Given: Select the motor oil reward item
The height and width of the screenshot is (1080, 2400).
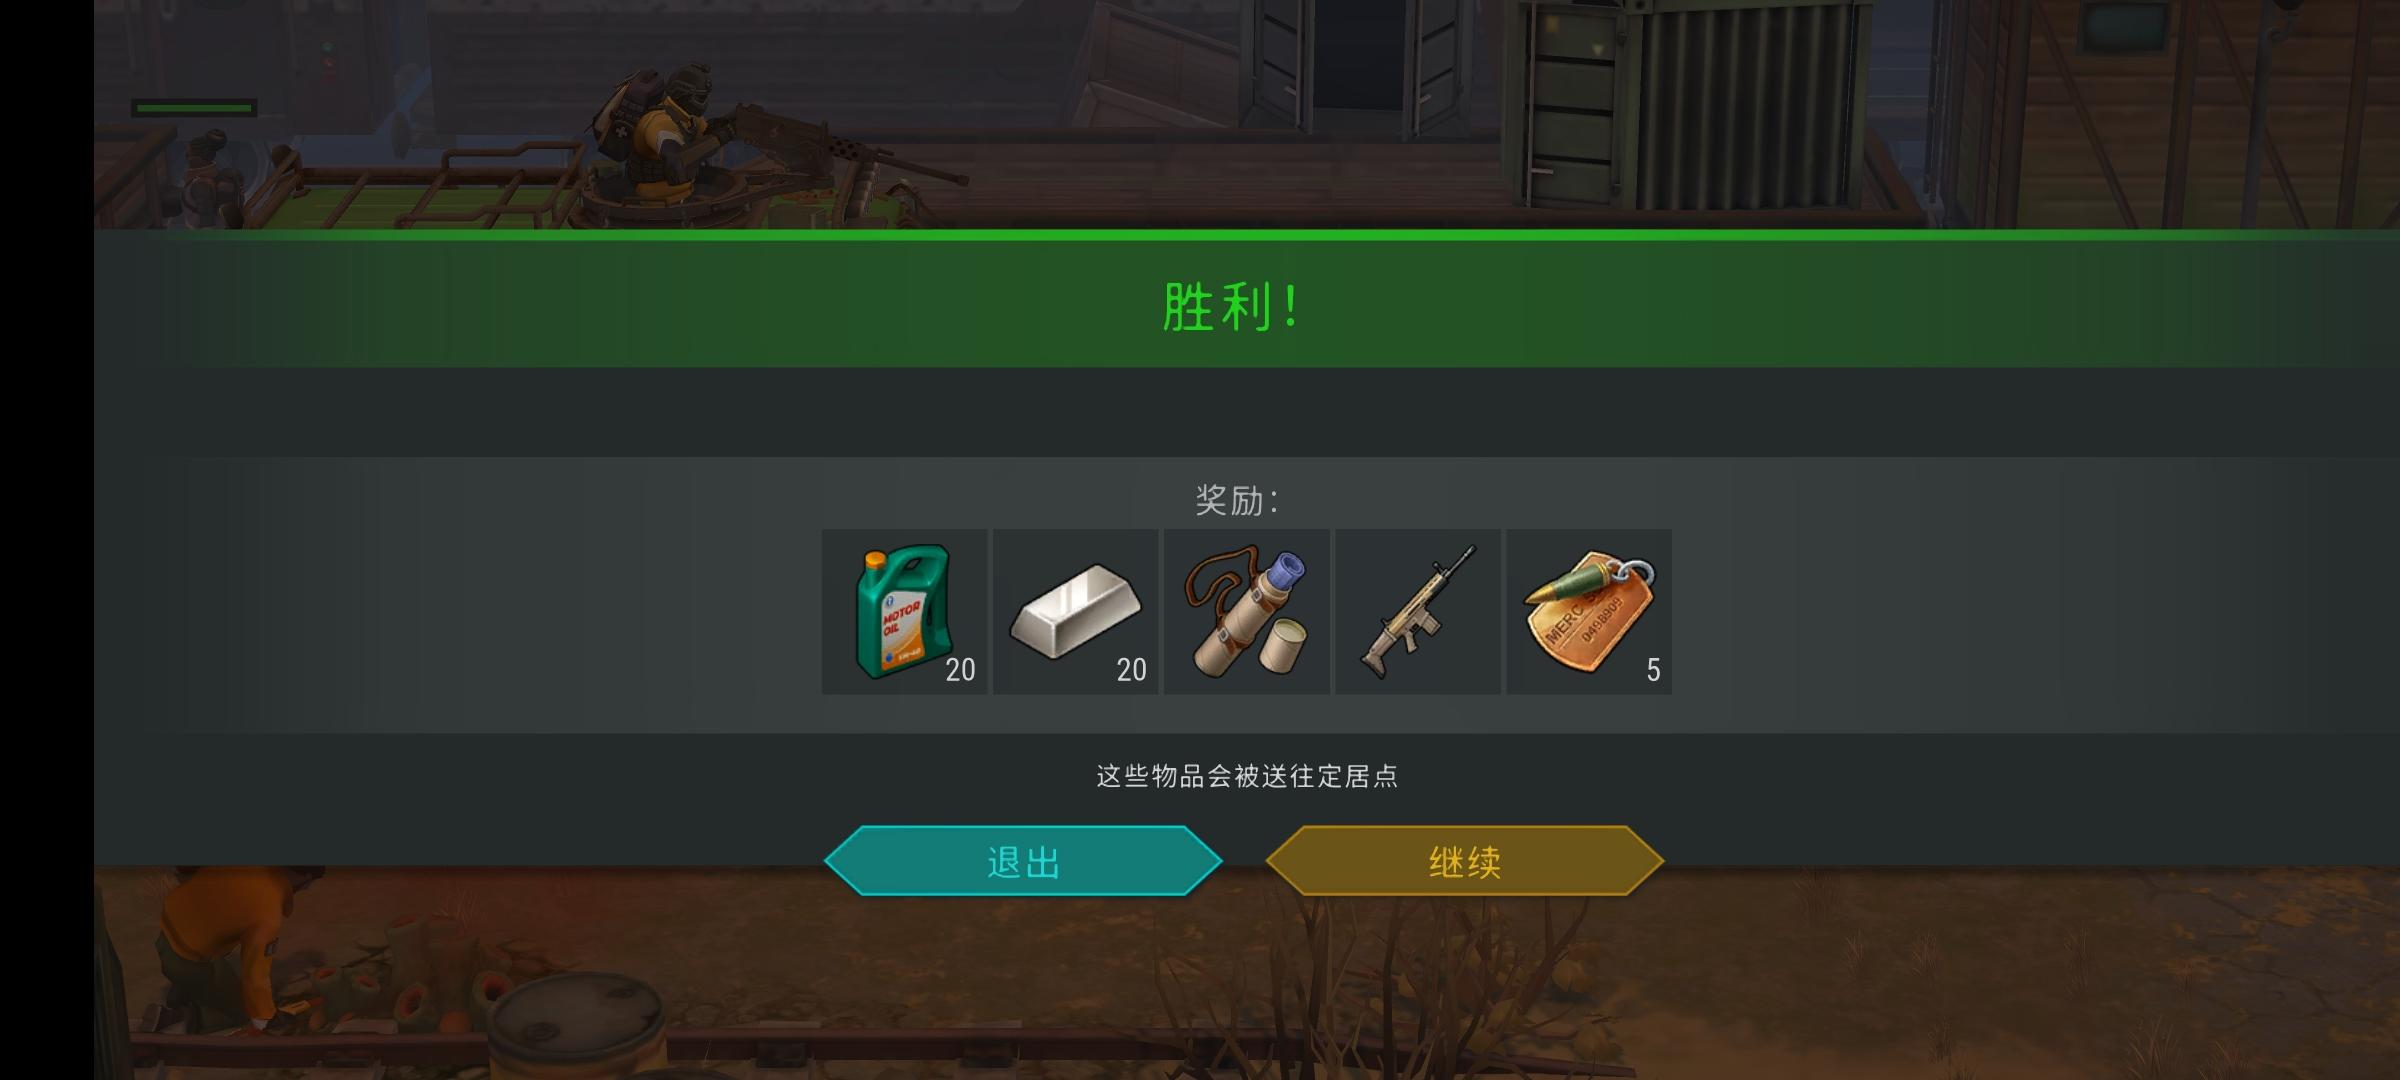Looking at the screenshot, I should coord(904,612).
